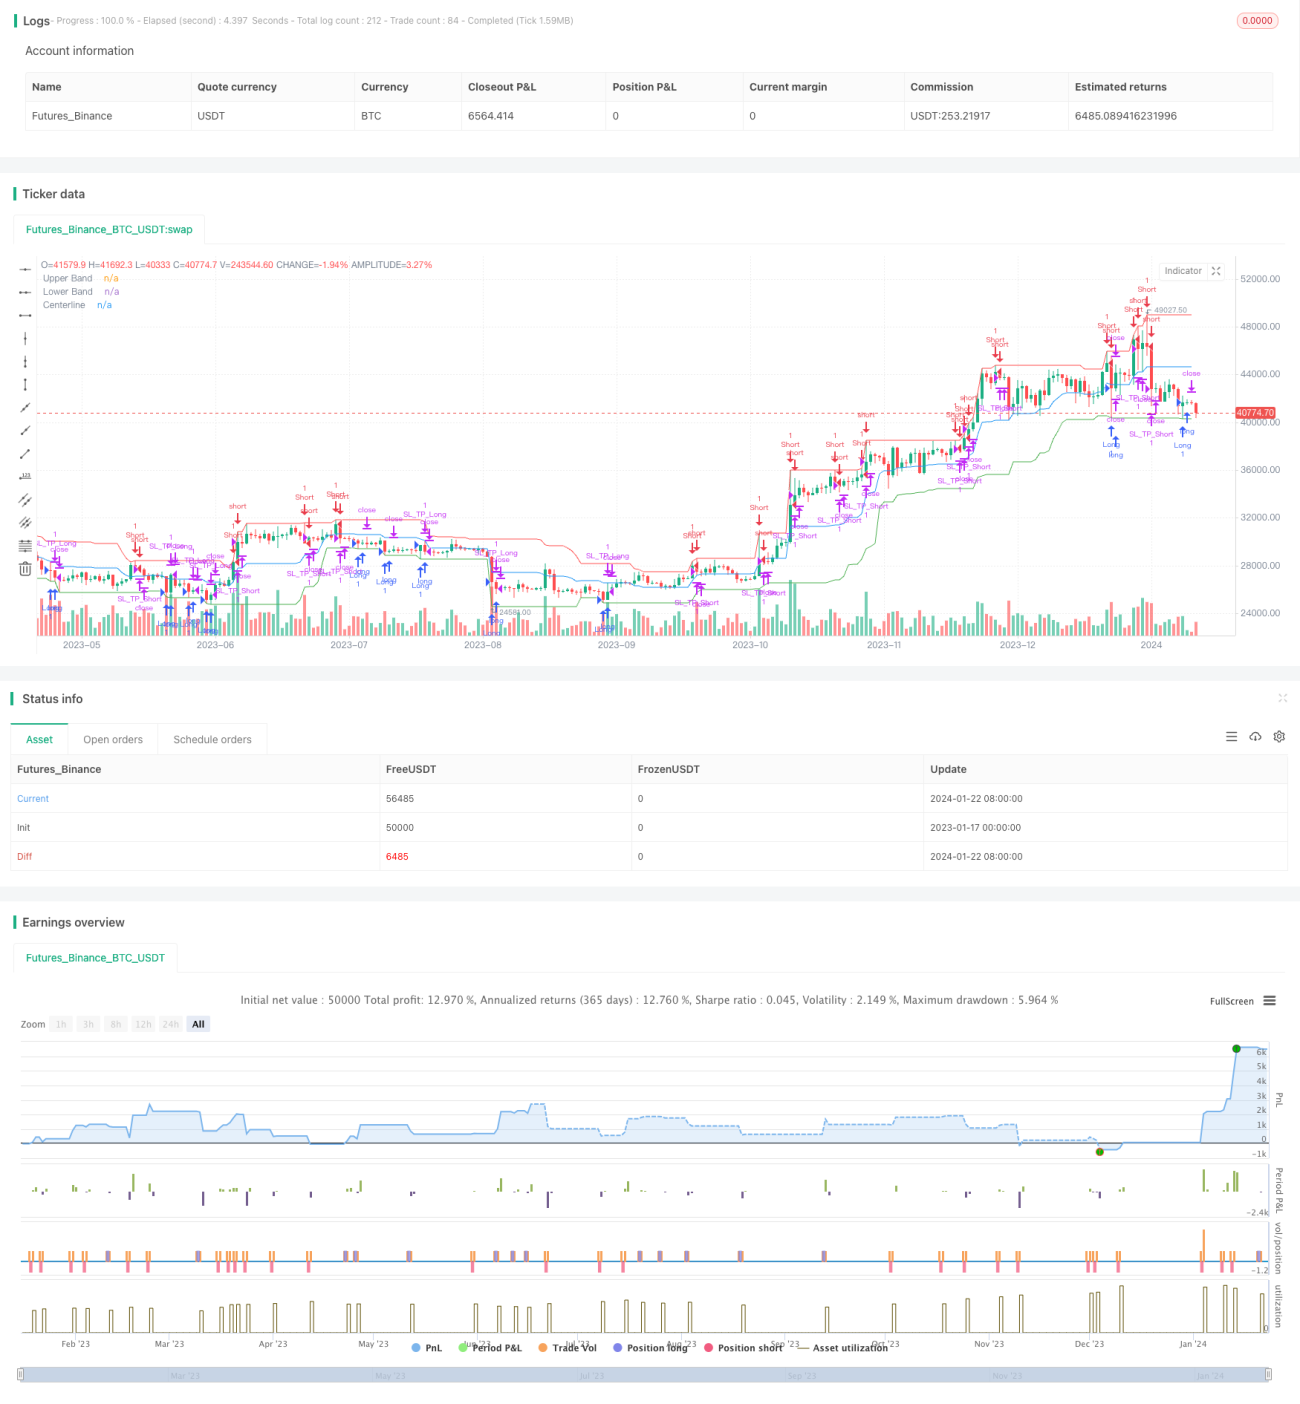This screenshot has height=1404, width=1300.
Task: Click the Estimated returns value 6485.089416231996
Action: [1125, 116]
